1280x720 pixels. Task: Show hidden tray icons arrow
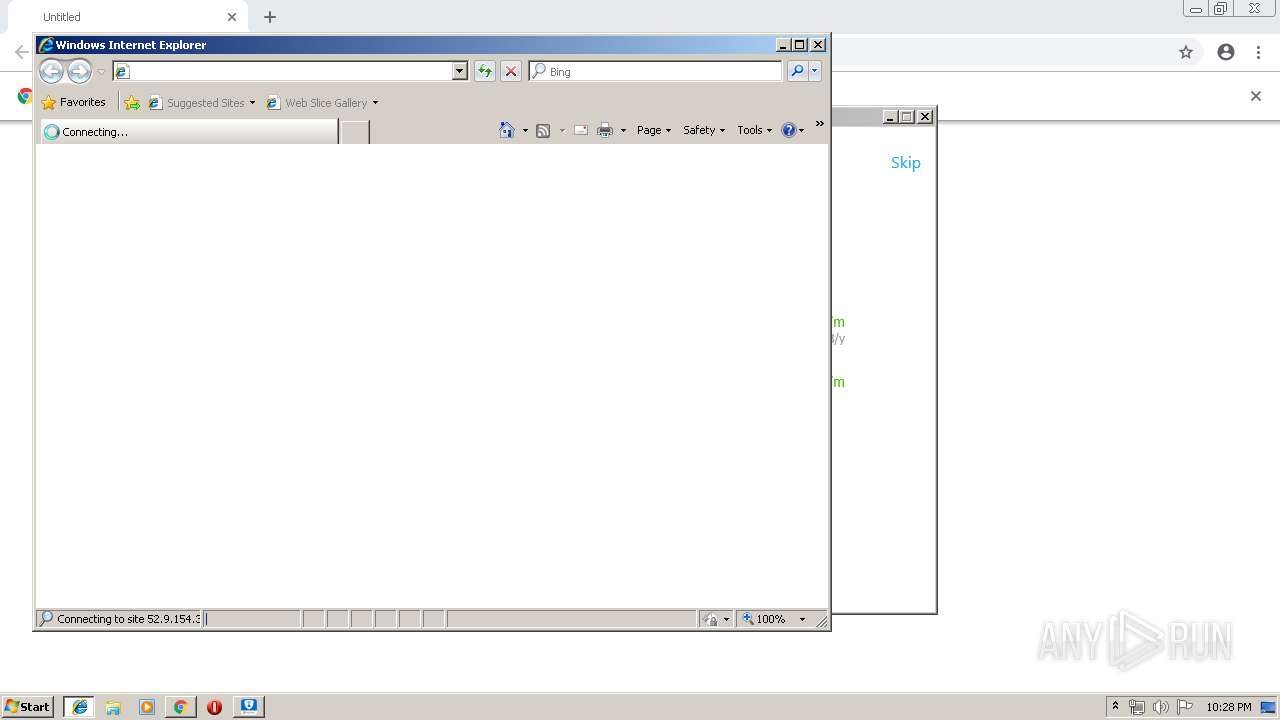click(x=1116, y=707)
